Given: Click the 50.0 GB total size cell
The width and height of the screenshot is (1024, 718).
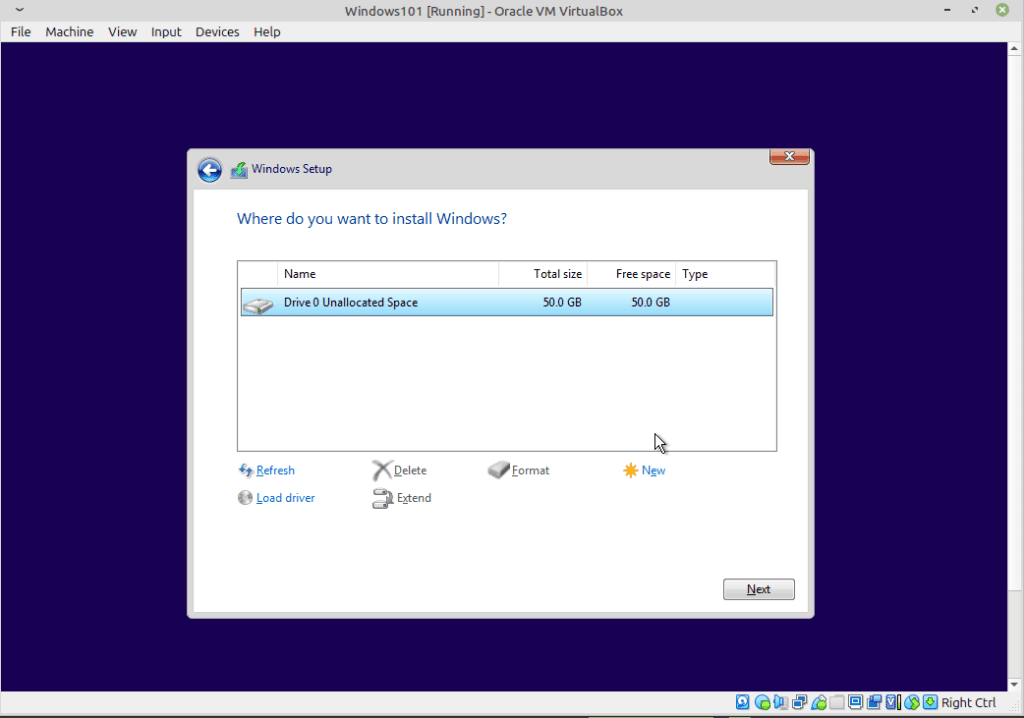Looking at the screenshot, I should (562, 302).
